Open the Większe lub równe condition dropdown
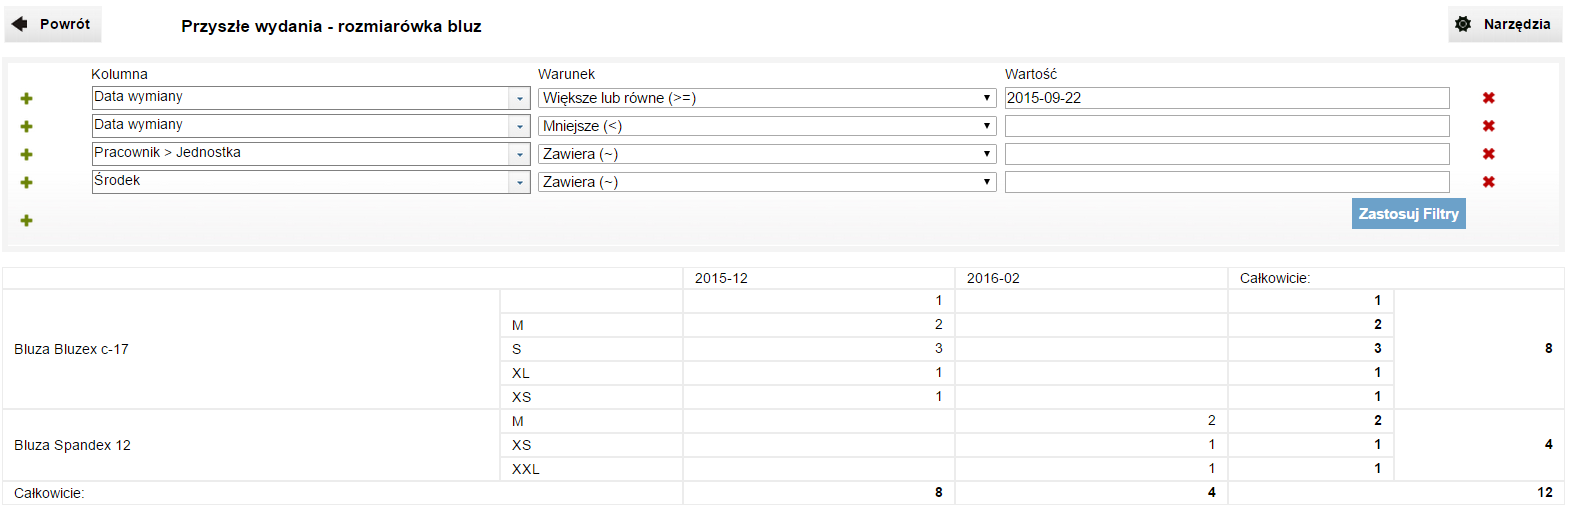Screen dimensions: 1574x515 tap(766, 98)
